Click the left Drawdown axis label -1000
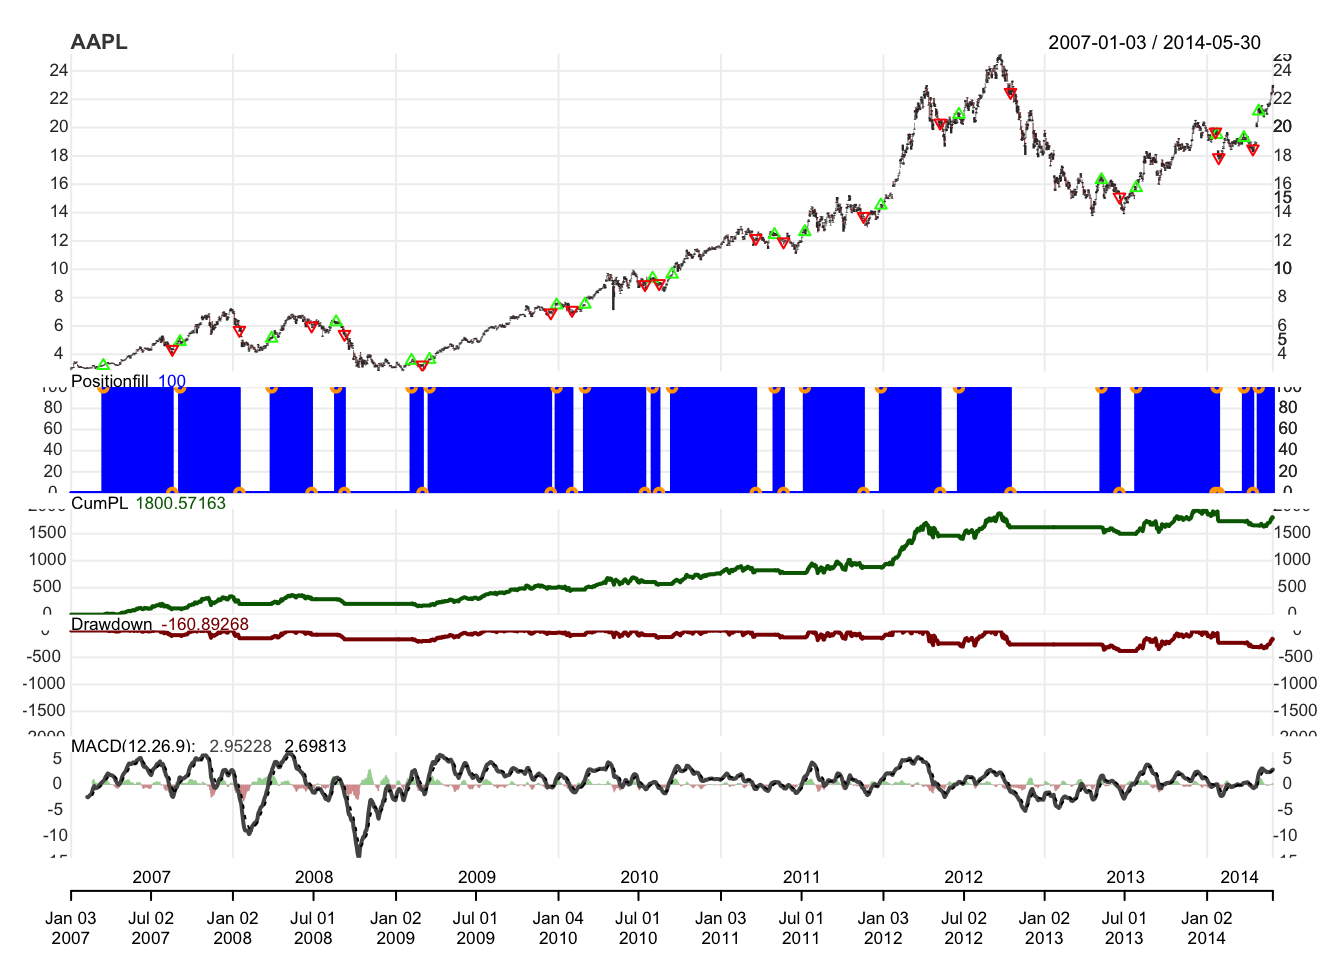 pyautogui.click(x=44, y=683)
